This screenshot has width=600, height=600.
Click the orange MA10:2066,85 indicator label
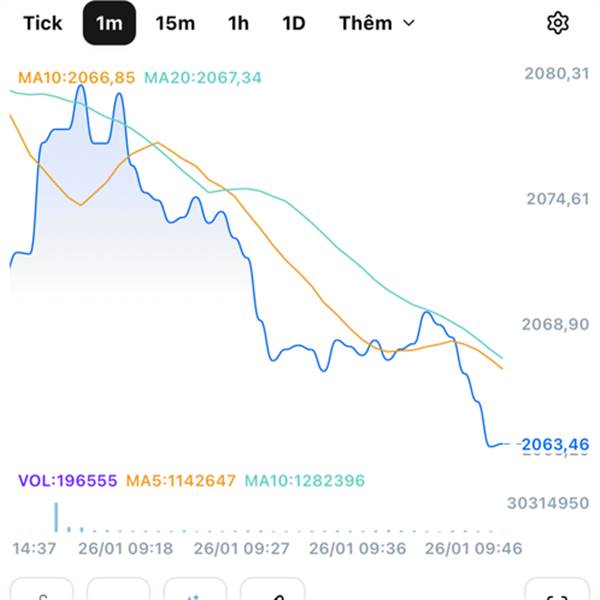(x=76, y=77)
